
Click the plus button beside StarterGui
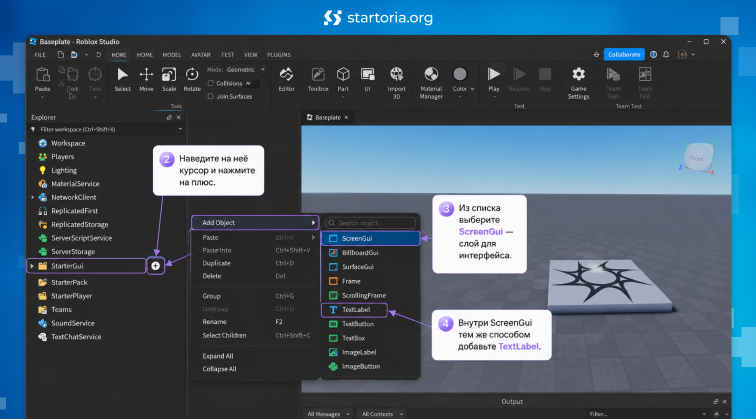(x=155, y=266)
